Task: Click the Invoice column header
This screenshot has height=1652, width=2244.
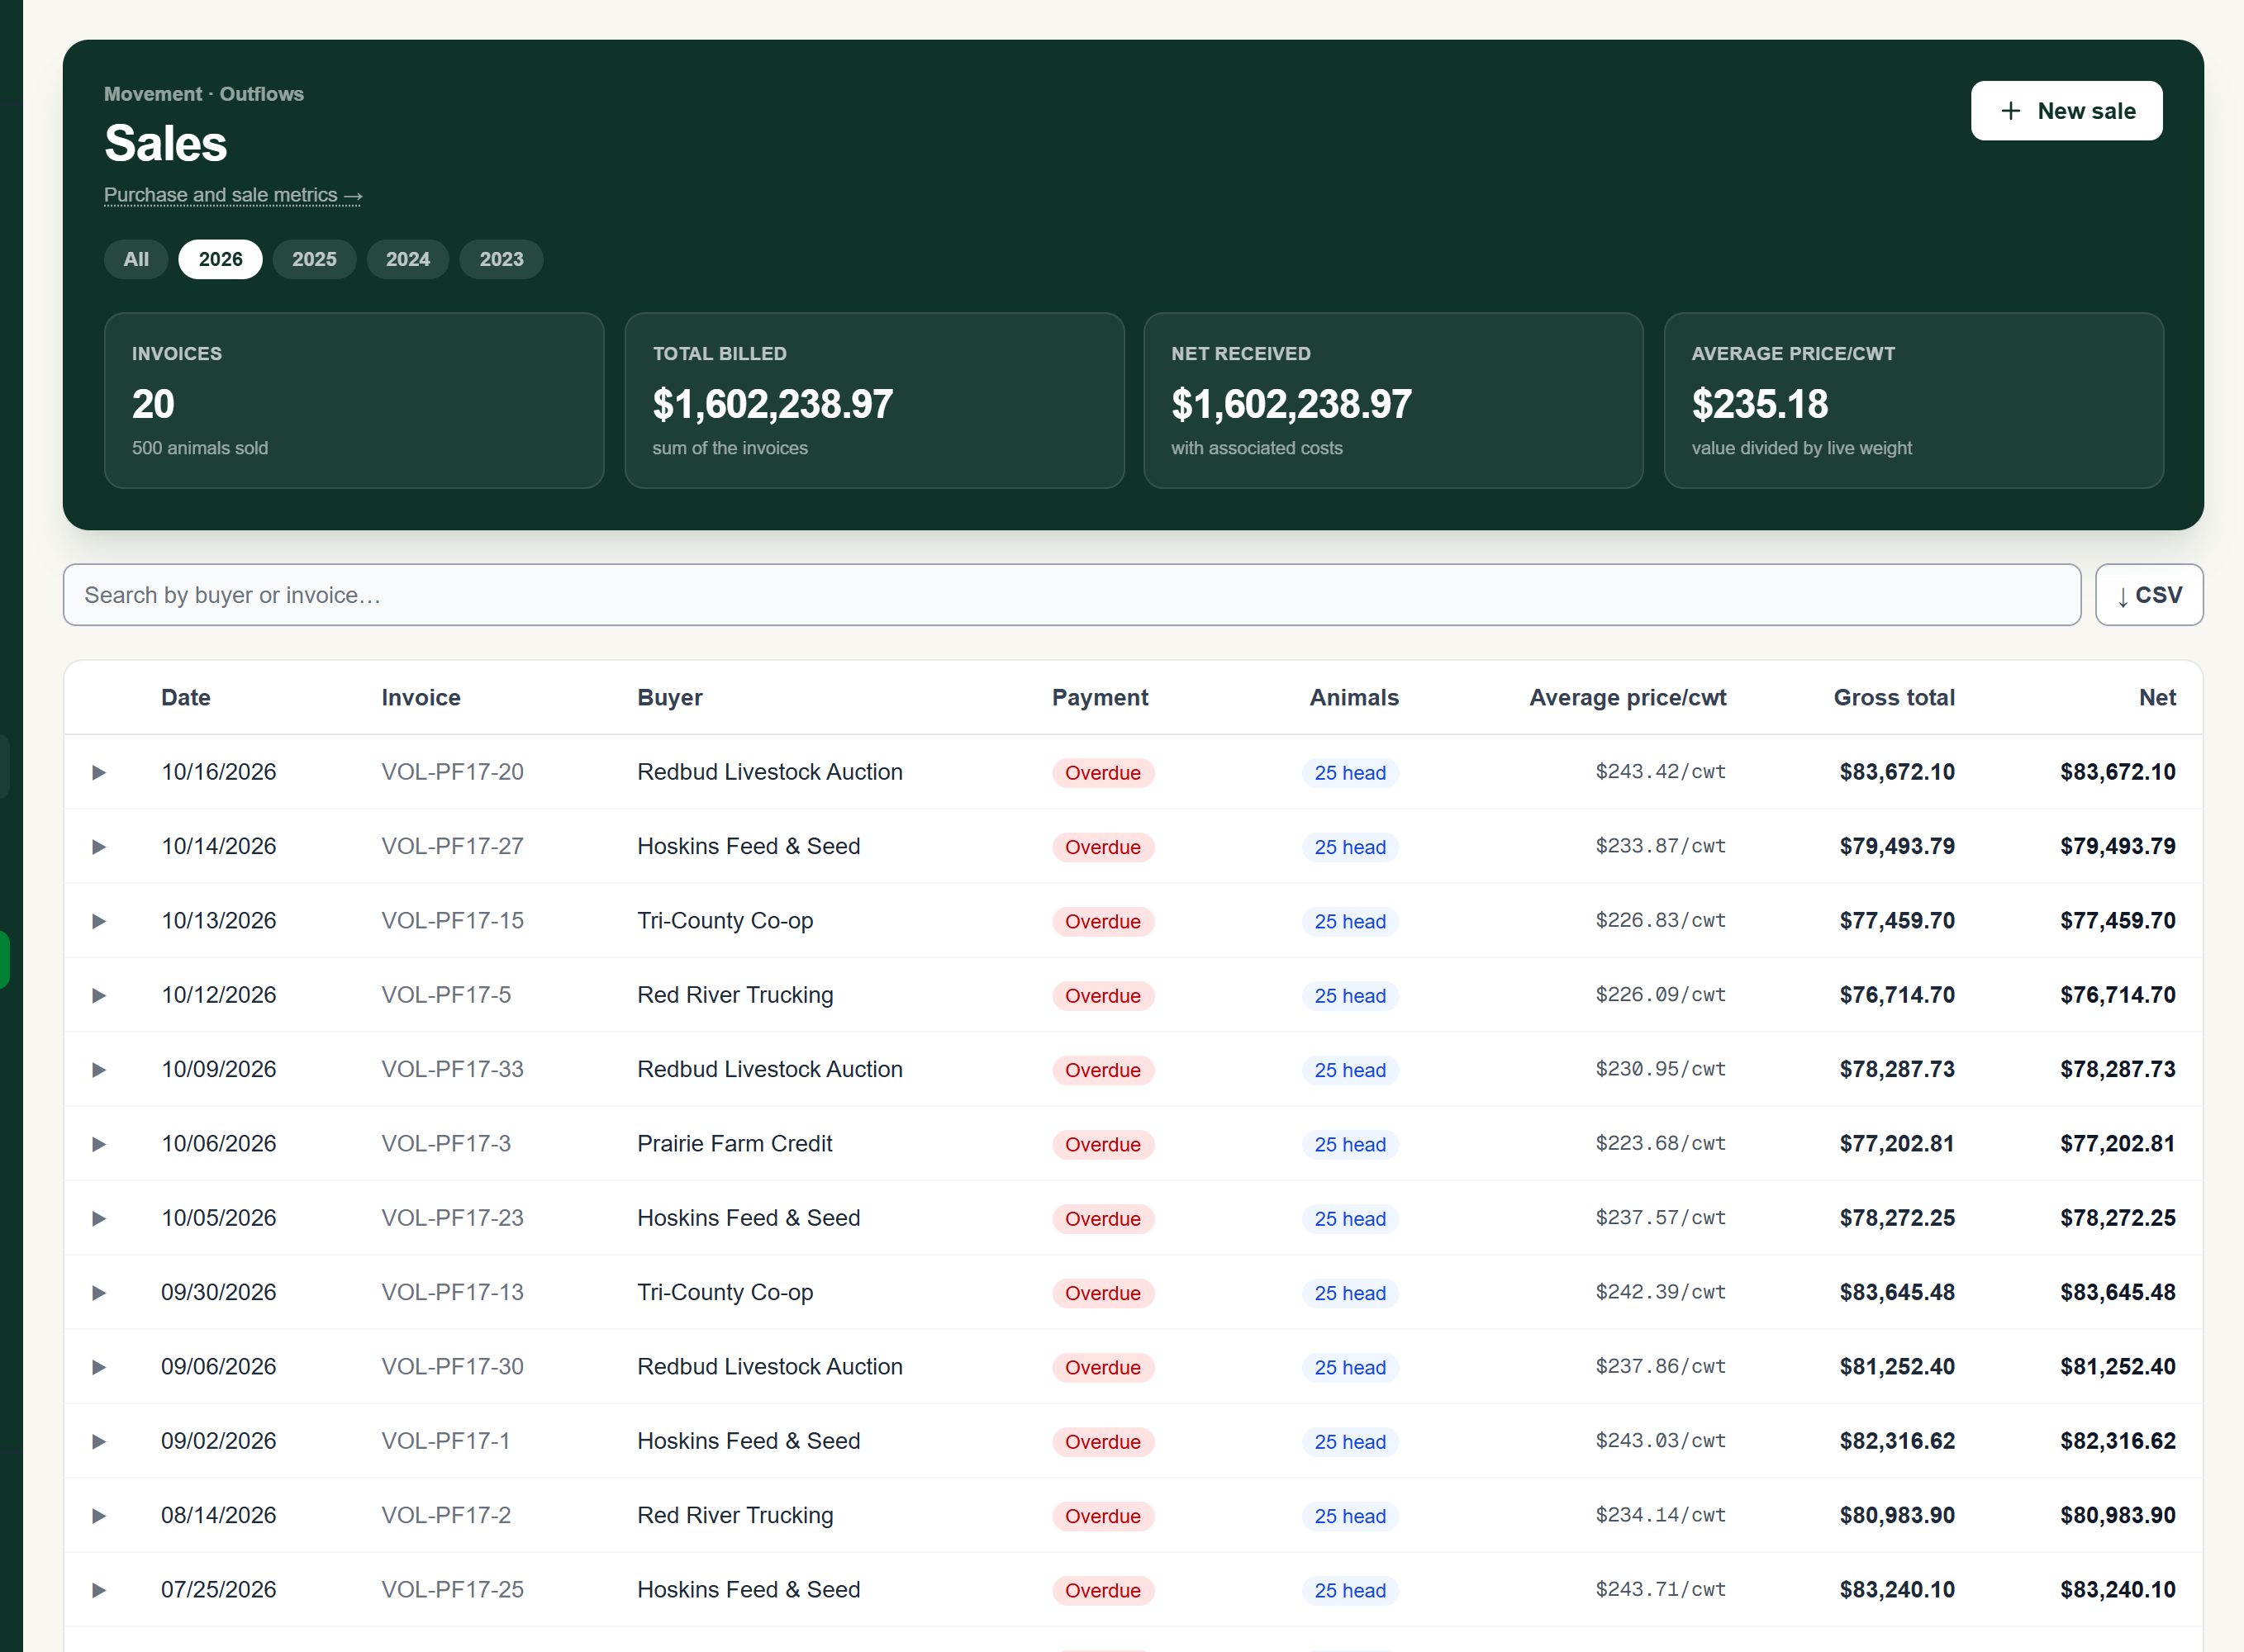Action: (x=421, y=697)
